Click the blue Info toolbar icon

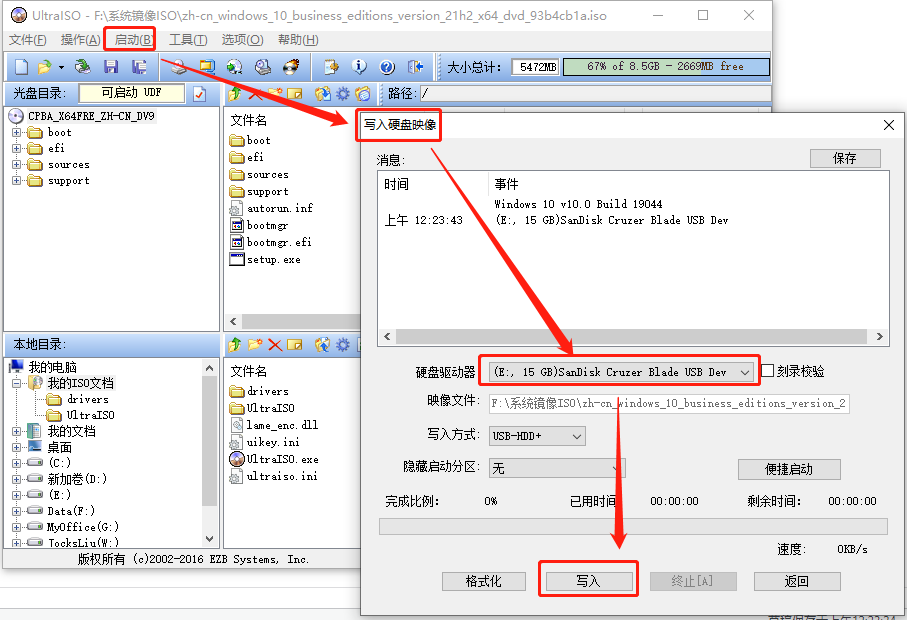click(359, 67)
